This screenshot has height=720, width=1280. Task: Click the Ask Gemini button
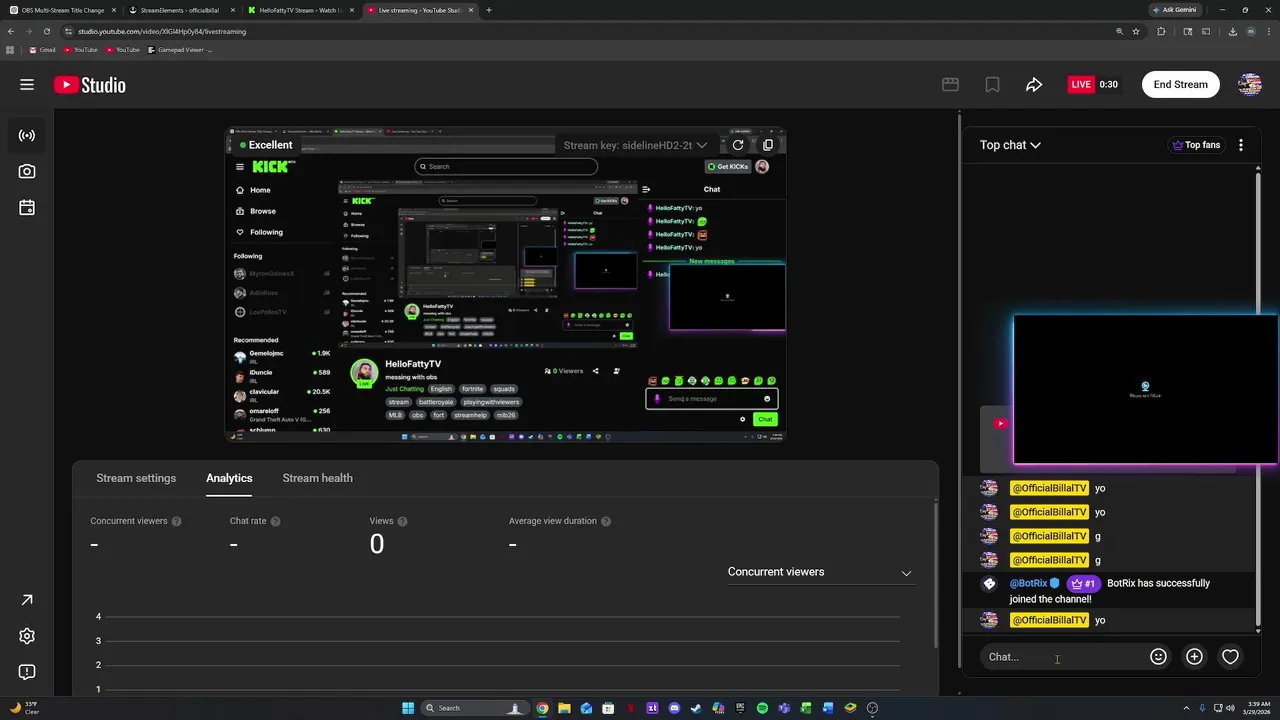pos(1176,10)
